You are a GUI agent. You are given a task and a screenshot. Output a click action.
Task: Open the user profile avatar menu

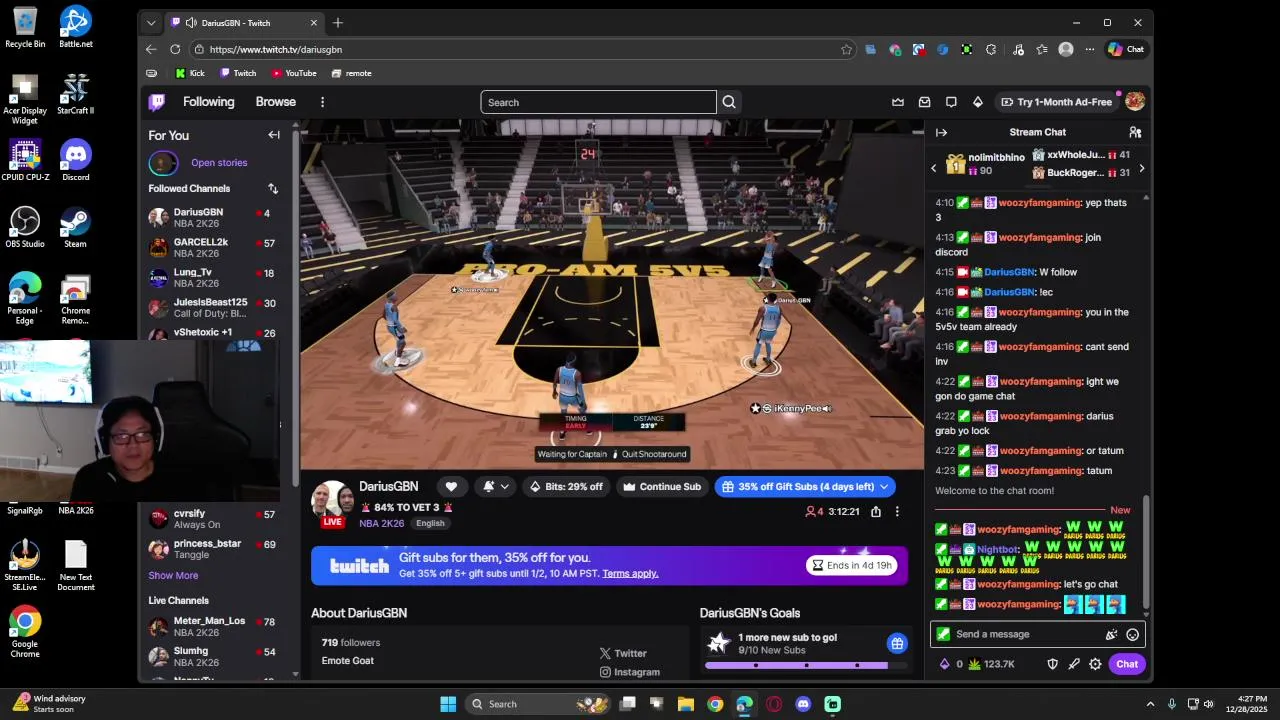tap(1135, 102)
